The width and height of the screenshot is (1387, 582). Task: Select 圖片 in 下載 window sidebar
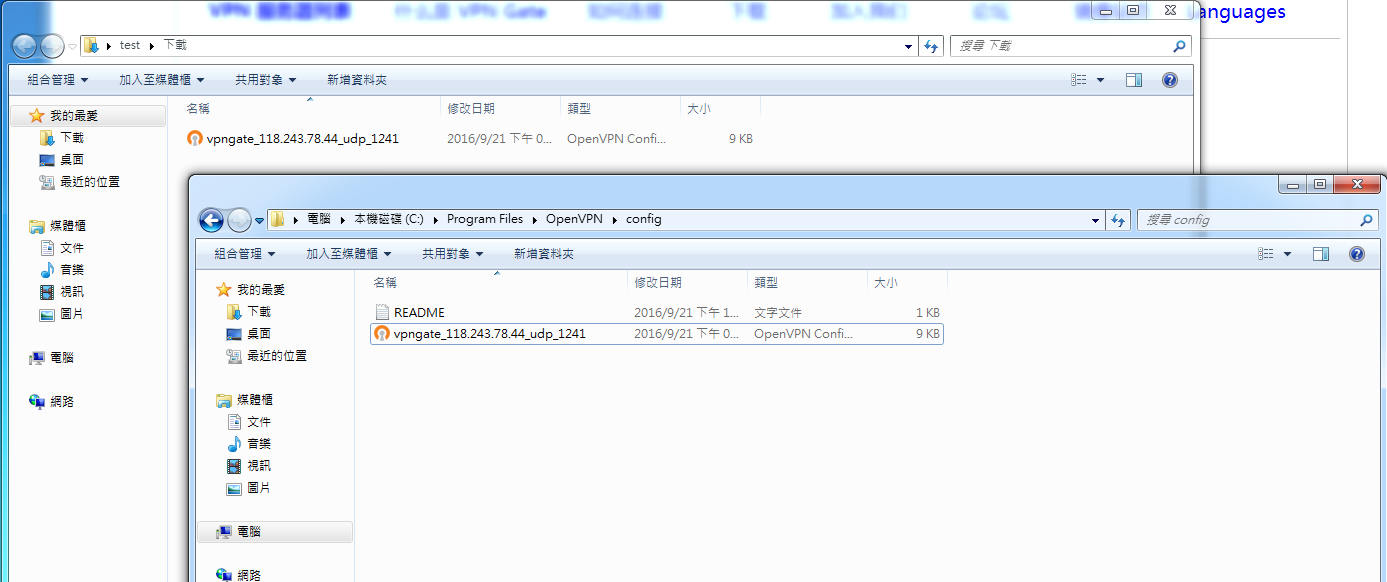tap(63, 314)
